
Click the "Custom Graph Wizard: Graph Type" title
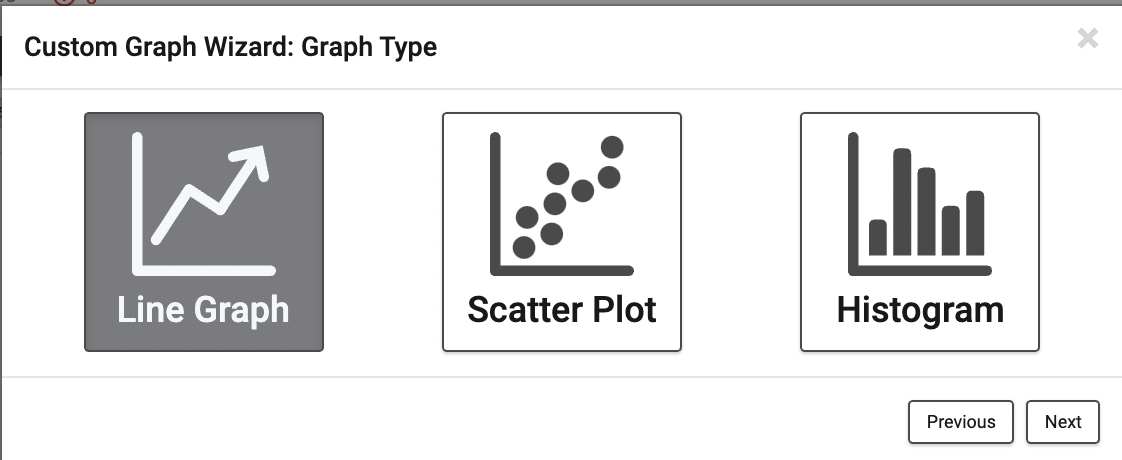(230, 47)
